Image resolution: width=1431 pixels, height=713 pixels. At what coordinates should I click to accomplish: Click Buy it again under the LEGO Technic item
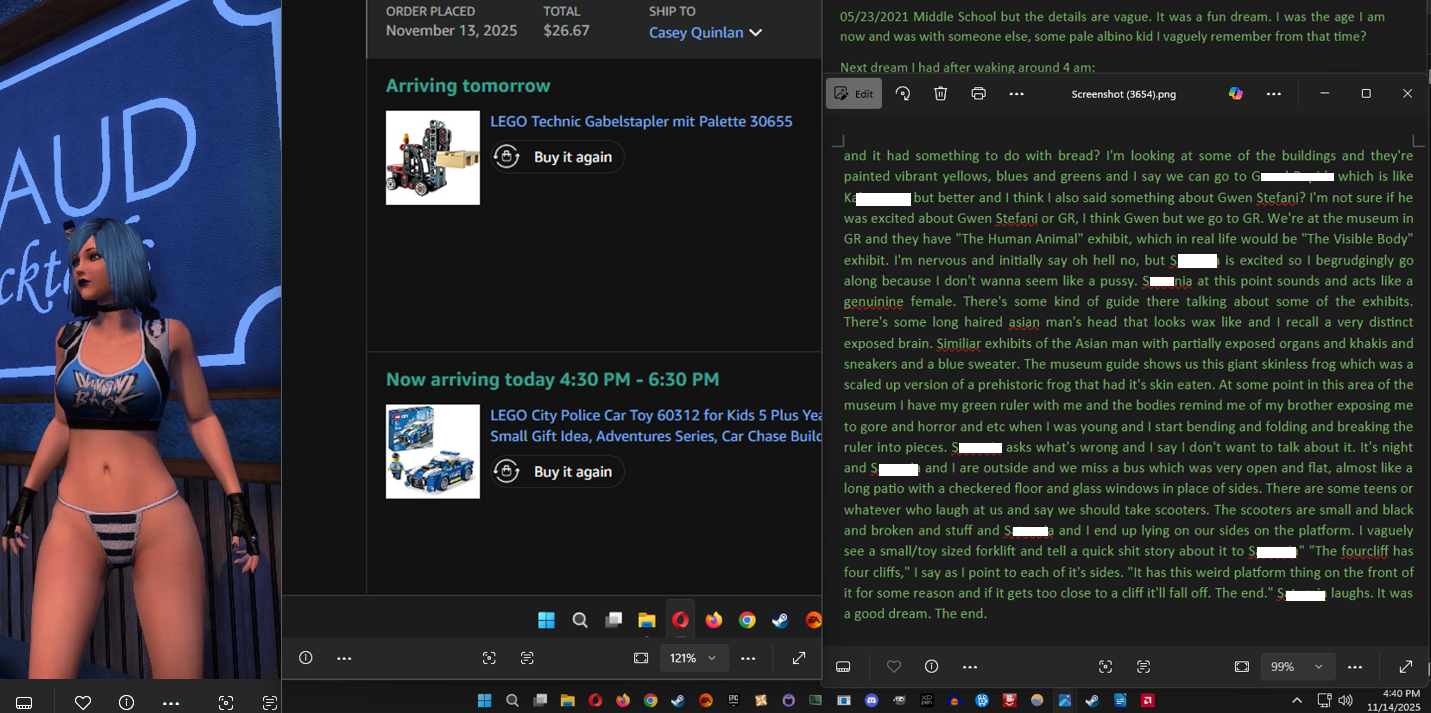(x=558, y=157)
